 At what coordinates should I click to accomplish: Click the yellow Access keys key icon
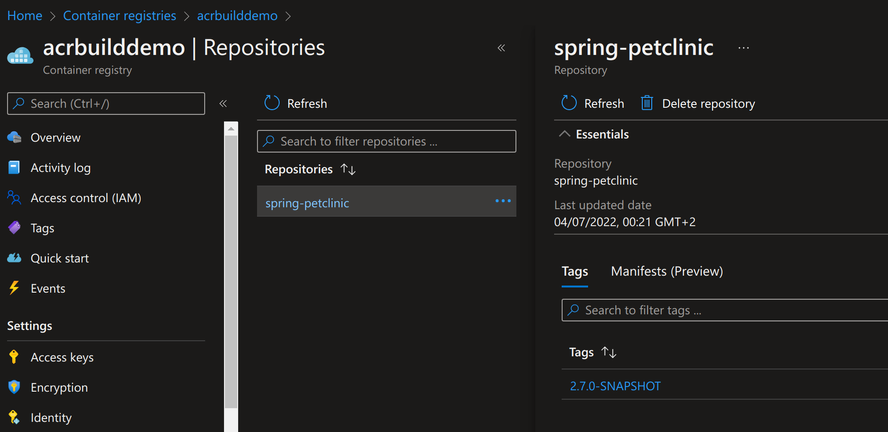[14, 357]
